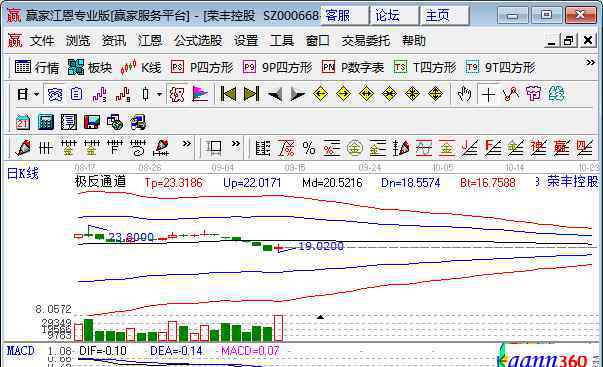Open the calendar date icon
The height and width of the screenshot is (367, 603).
click(23, 122)
